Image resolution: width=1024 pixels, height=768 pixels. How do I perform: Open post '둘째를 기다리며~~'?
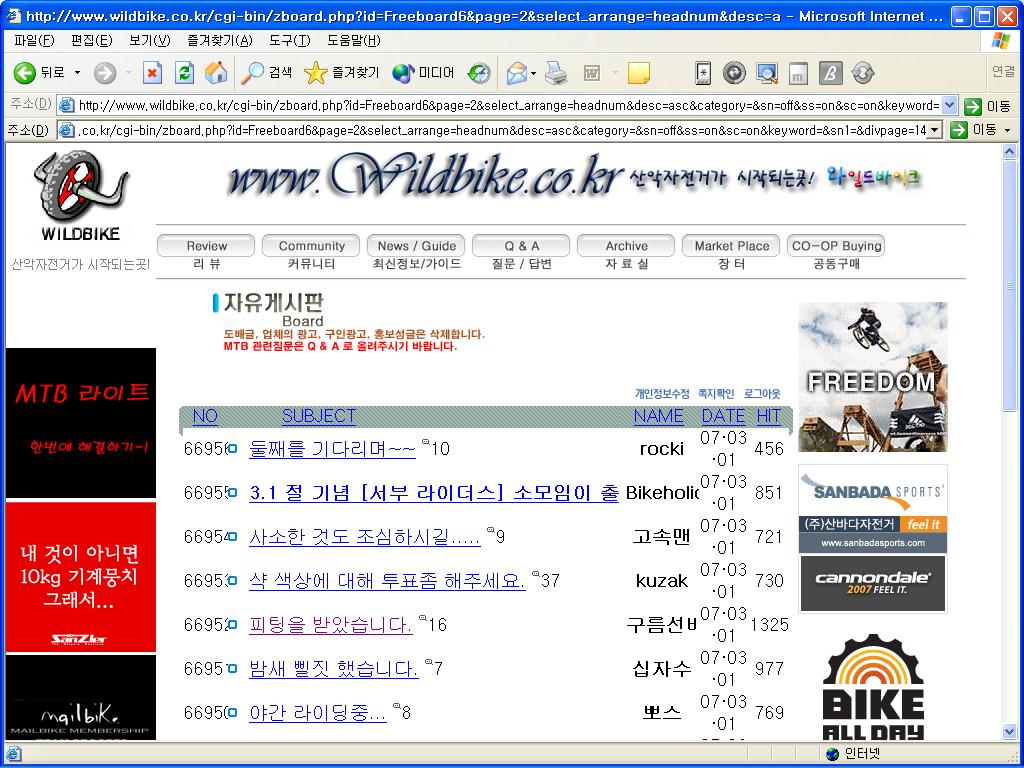pyautogui.click(x=332, y=449)
